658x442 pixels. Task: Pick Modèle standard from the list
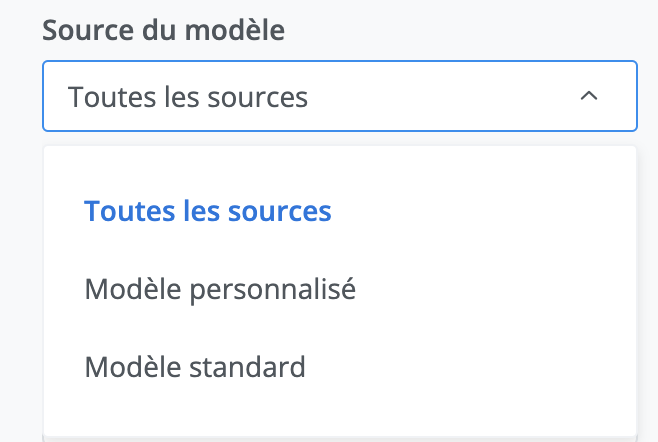click(x=195, y=367)
